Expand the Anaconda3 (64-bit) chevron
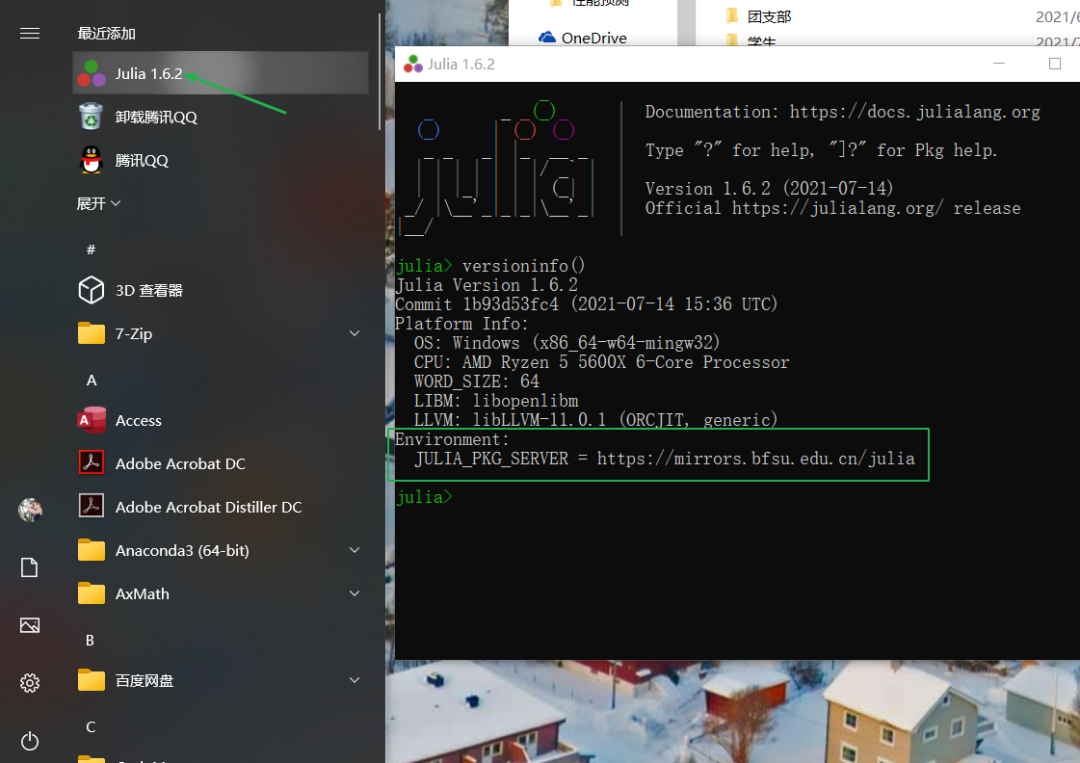Viewport: 1080px width, 763px height. [354, 550]
